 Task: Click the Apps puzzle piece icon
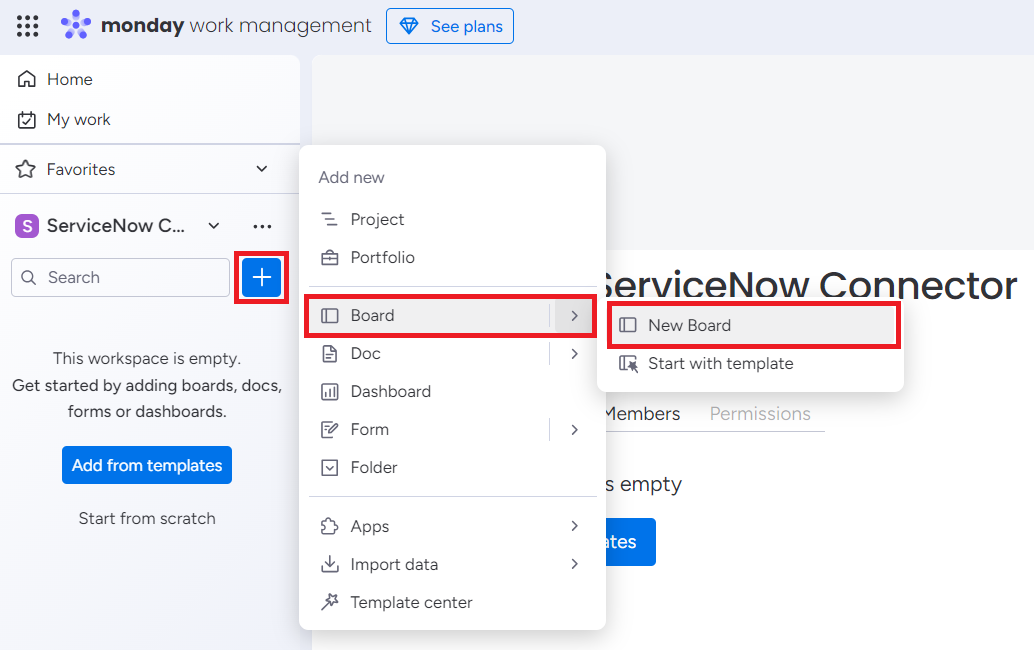[329, 527]
